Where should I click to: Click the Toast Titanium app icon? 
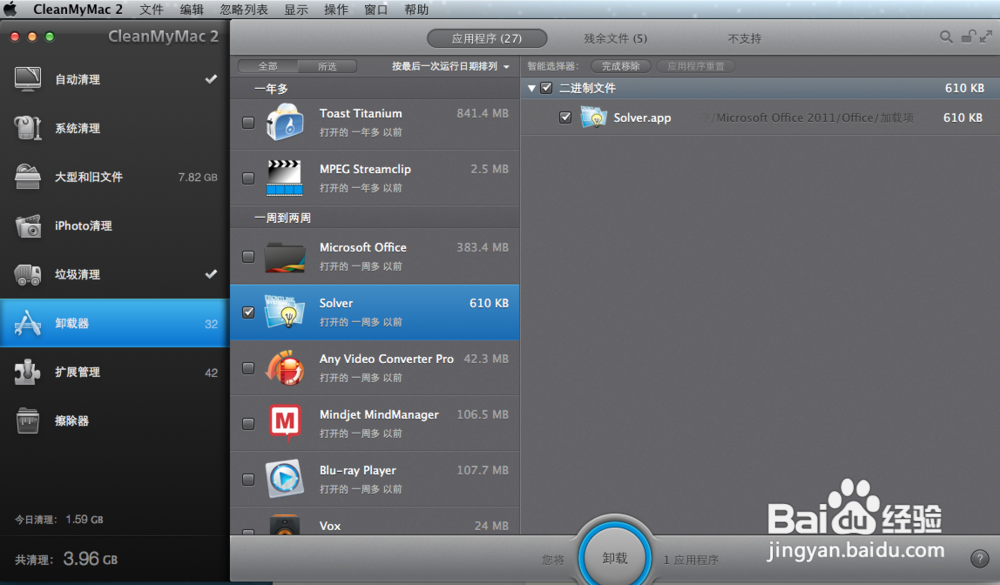pyautogui.click(x=284, y=122)
